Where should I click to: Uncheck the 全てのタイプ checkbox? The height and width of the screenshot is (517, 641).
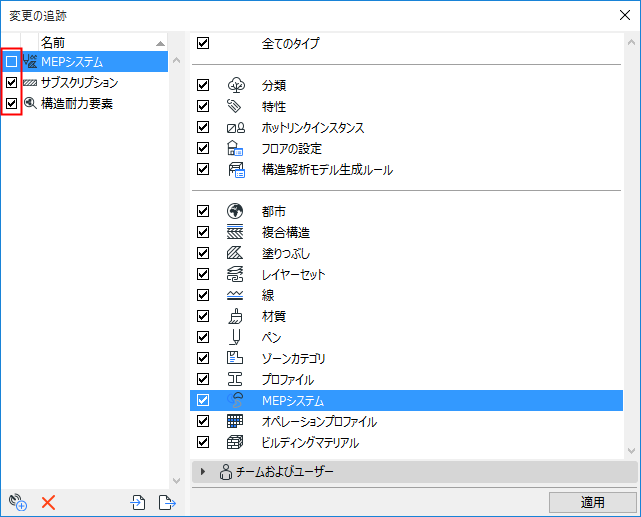coord(203,43)
